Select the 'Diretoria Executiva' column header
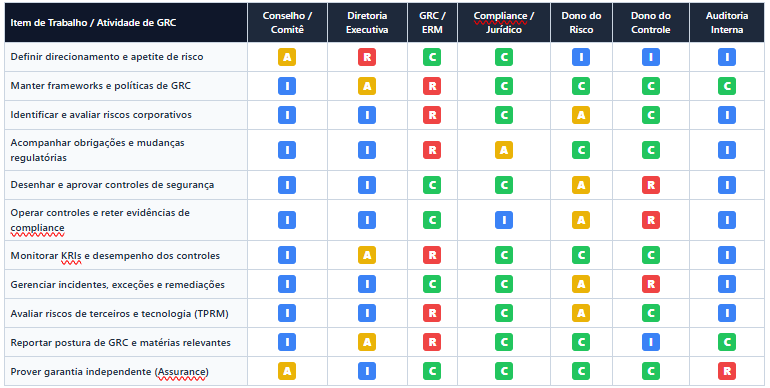The image size is (770, 388). 367,23
